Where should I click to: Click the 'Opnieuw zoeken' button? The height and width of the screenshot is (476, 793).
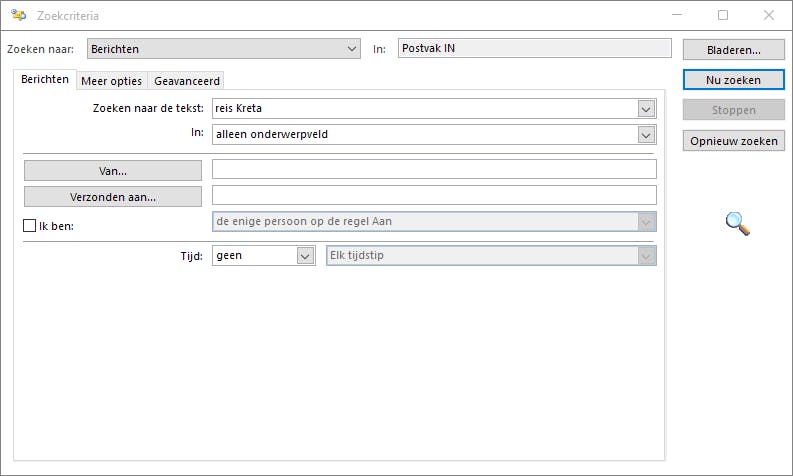(733, 141)
